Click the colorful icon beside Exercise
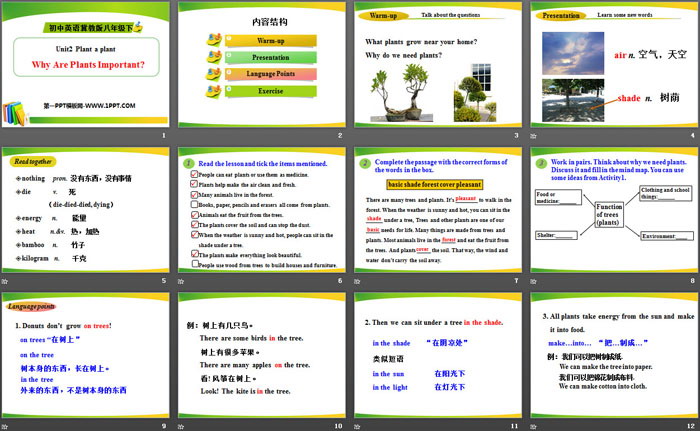Viewport: 700px width, 431px height. coord(214,89)
